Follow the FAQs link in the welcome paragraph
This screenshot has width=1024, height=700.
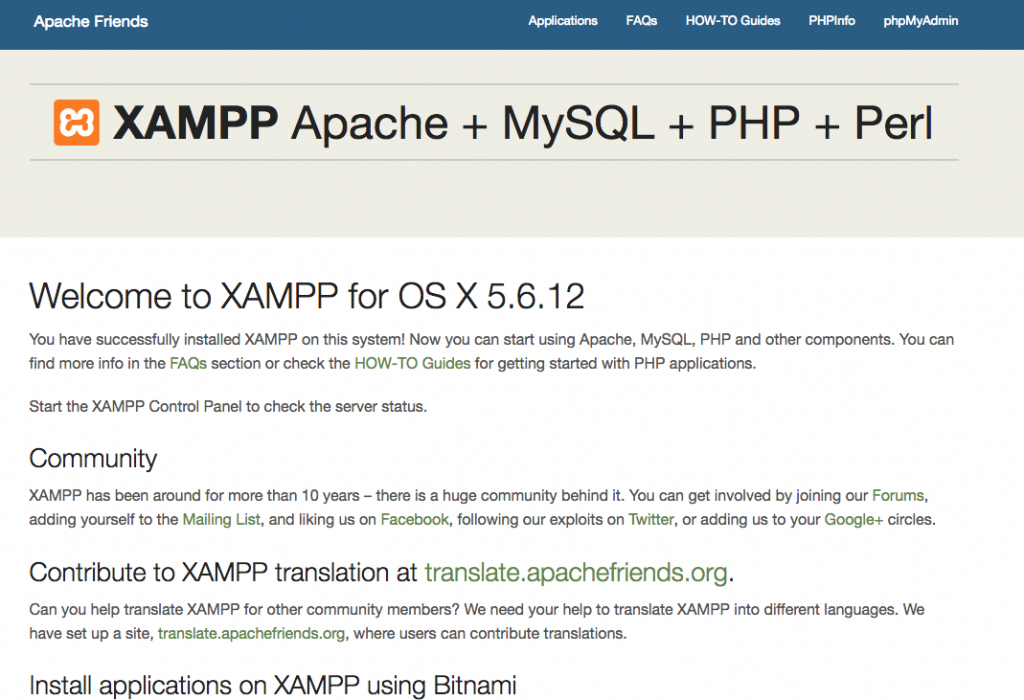(188, 364)
